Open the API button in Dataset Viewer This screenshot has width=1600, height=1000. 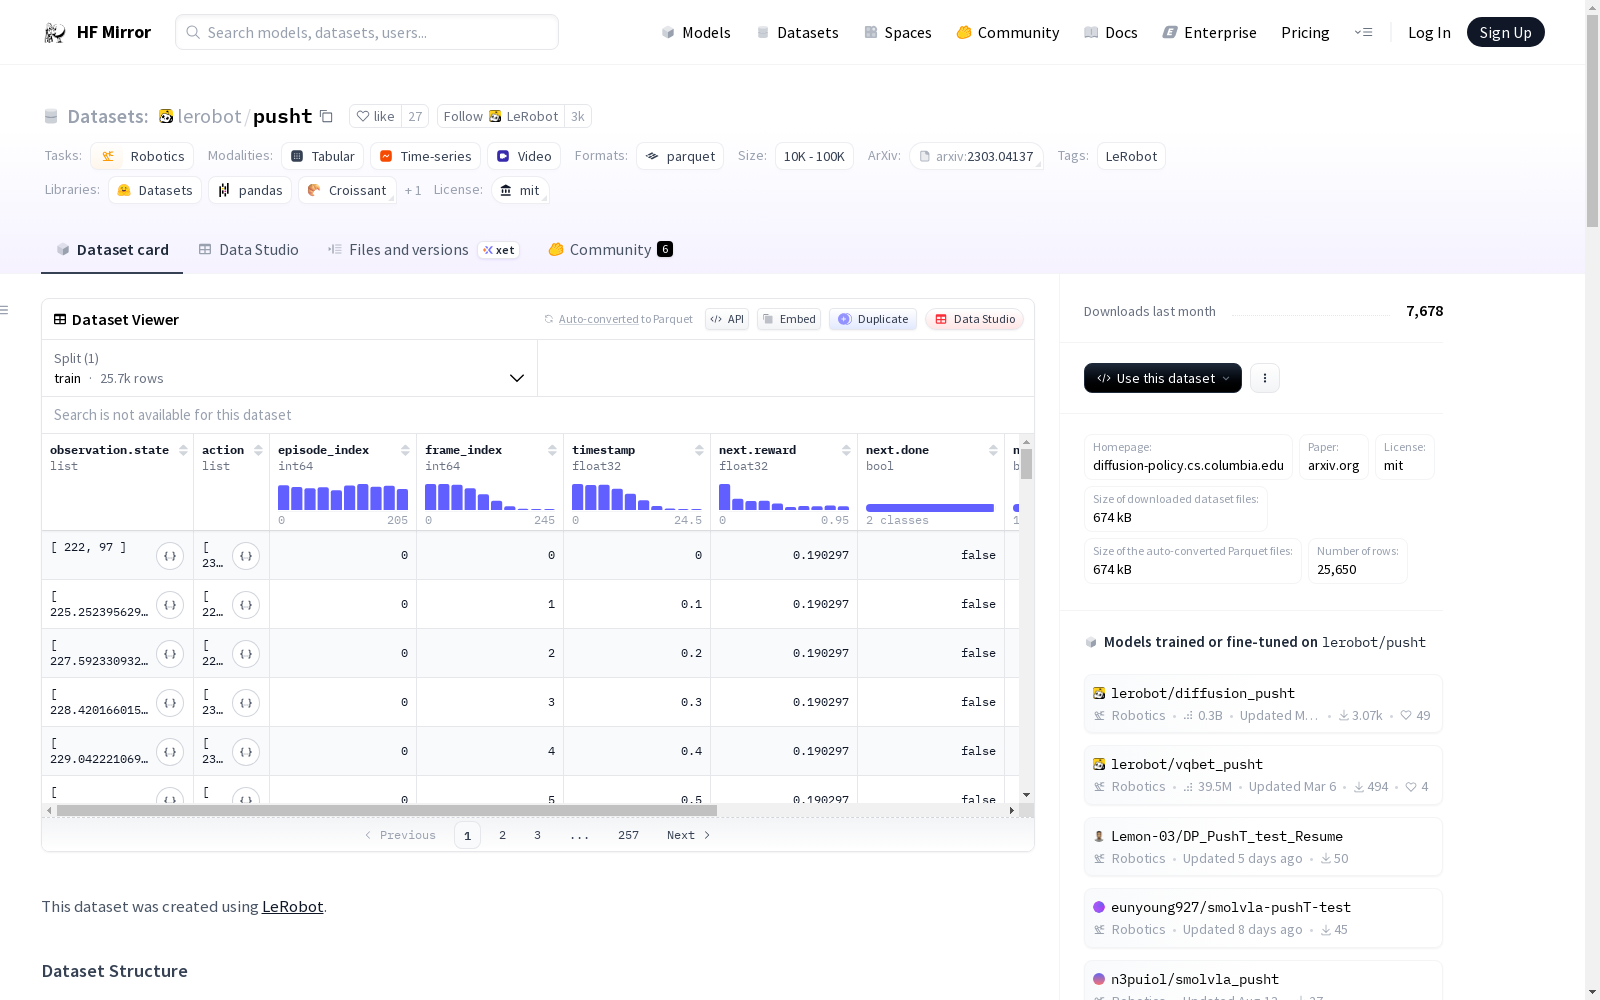pos(727,319)
